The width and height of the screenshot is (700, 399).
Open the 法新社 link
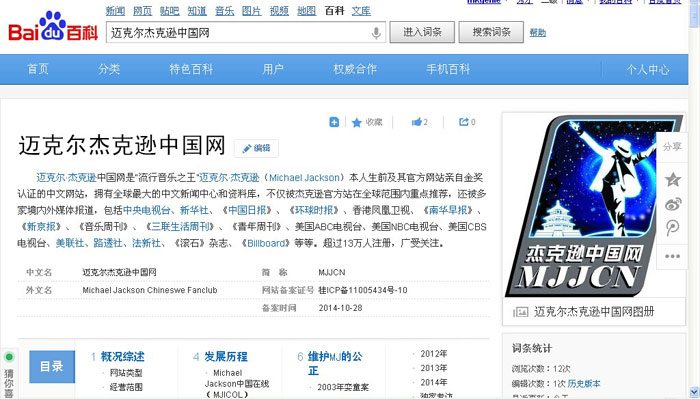click(x=146, y=243)
